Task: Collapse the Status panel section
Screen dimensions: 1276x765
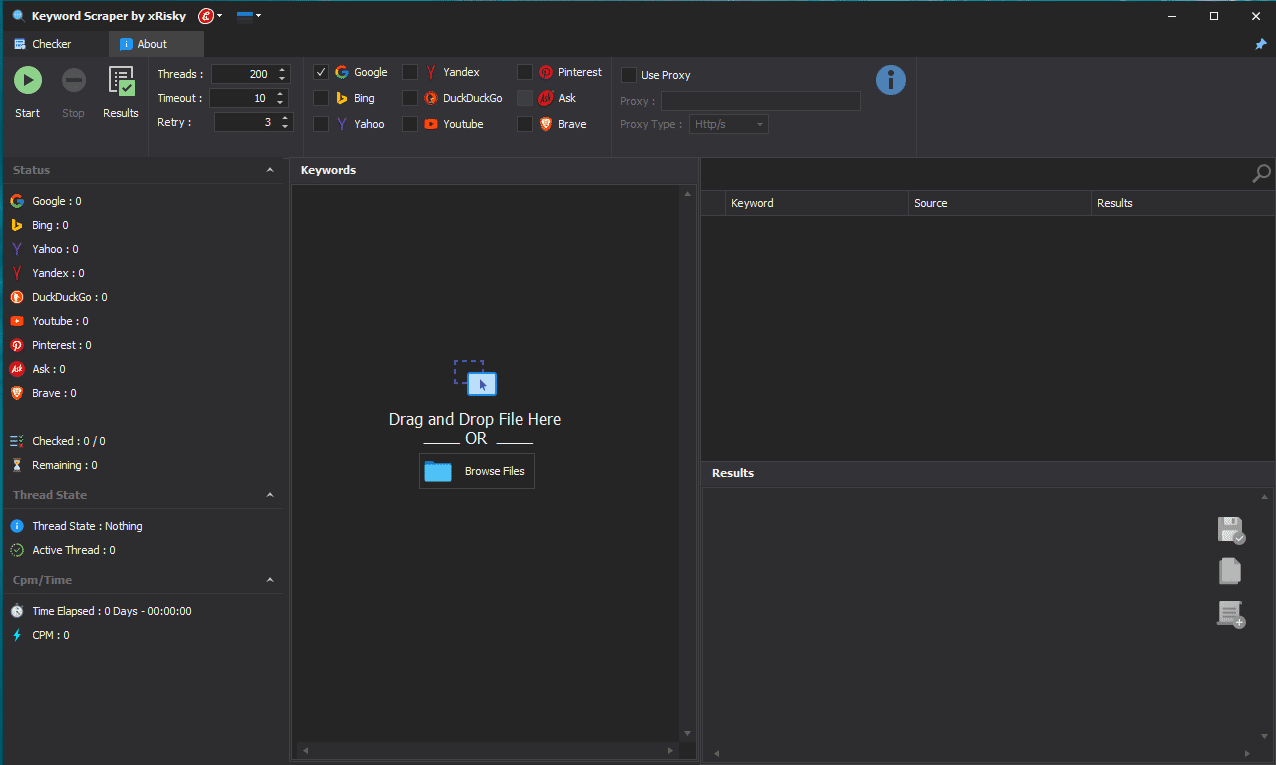Action: (x=270, y=170)
